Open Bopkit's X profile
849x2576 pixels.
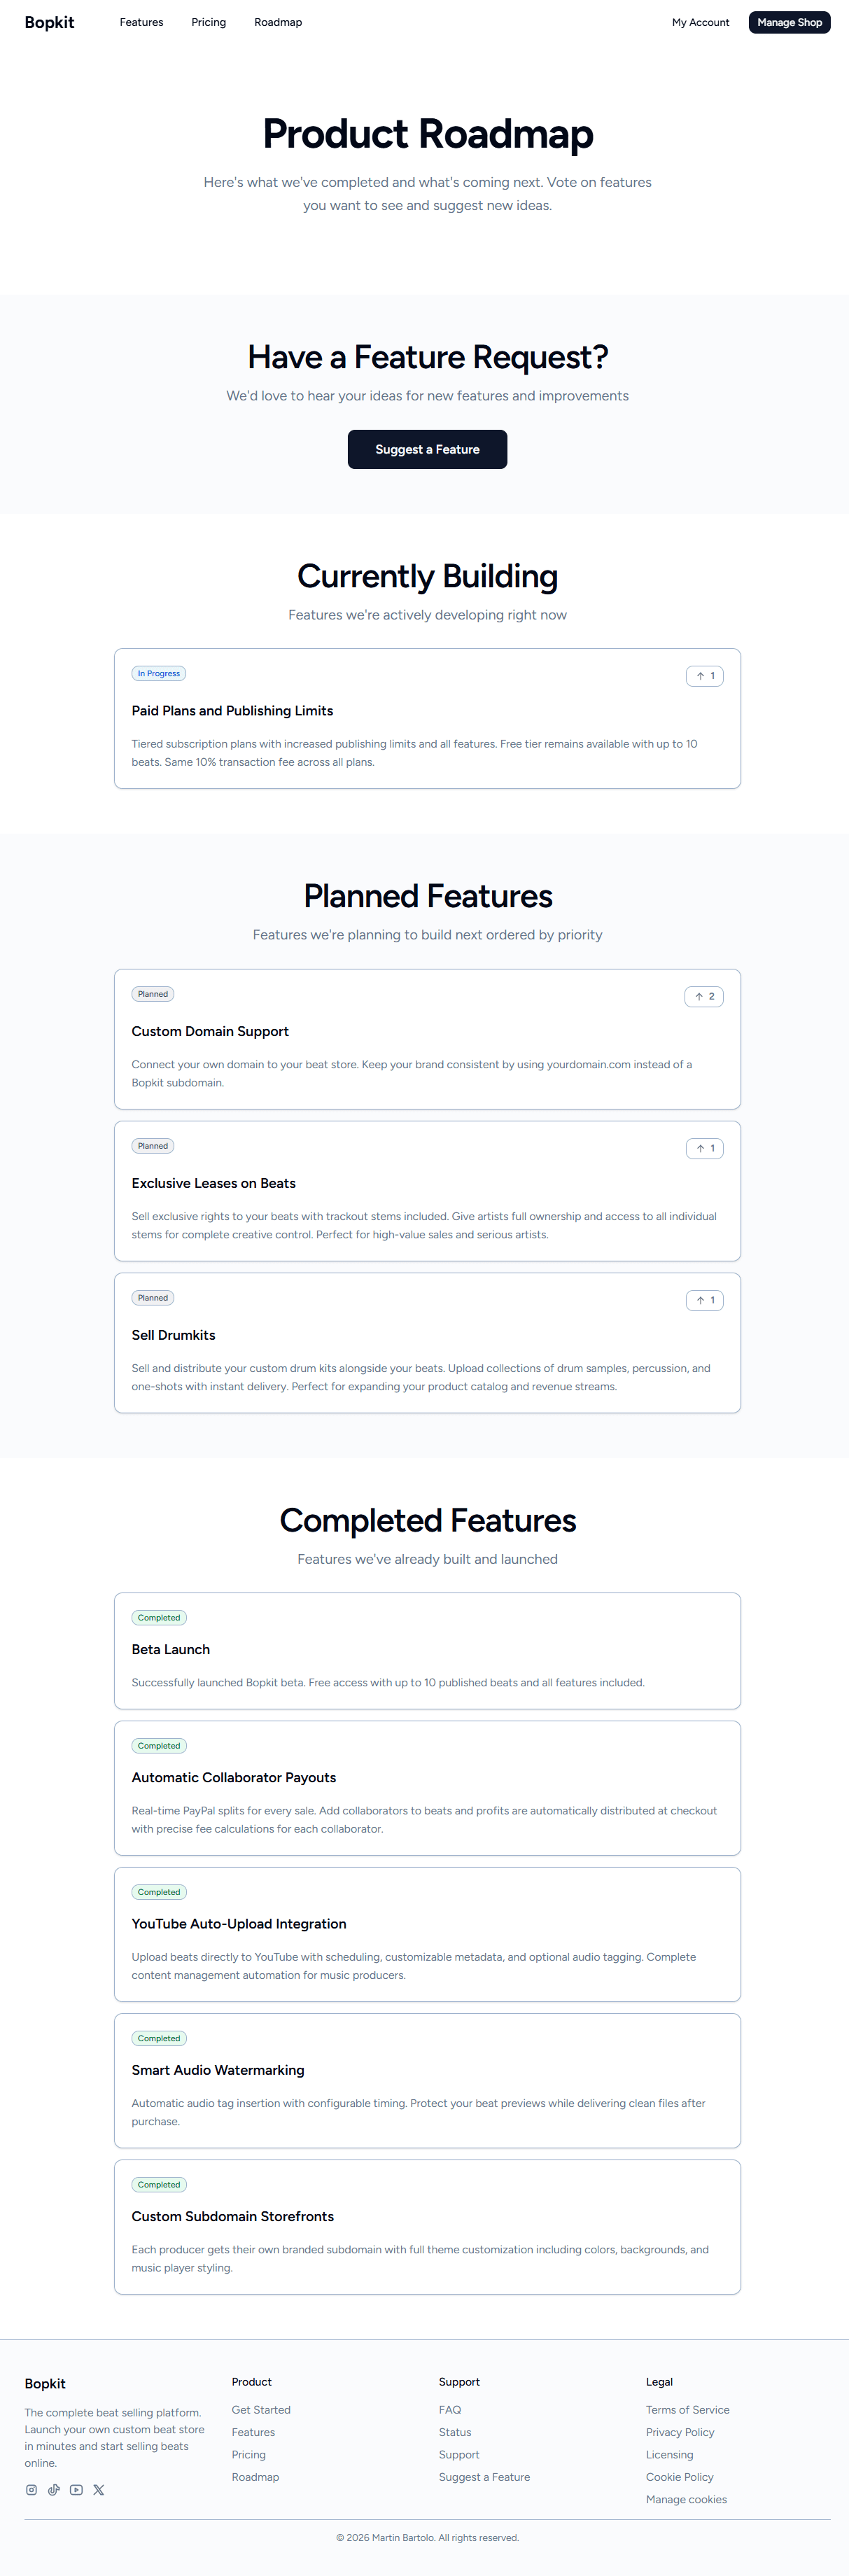[x=98, y=2490]
